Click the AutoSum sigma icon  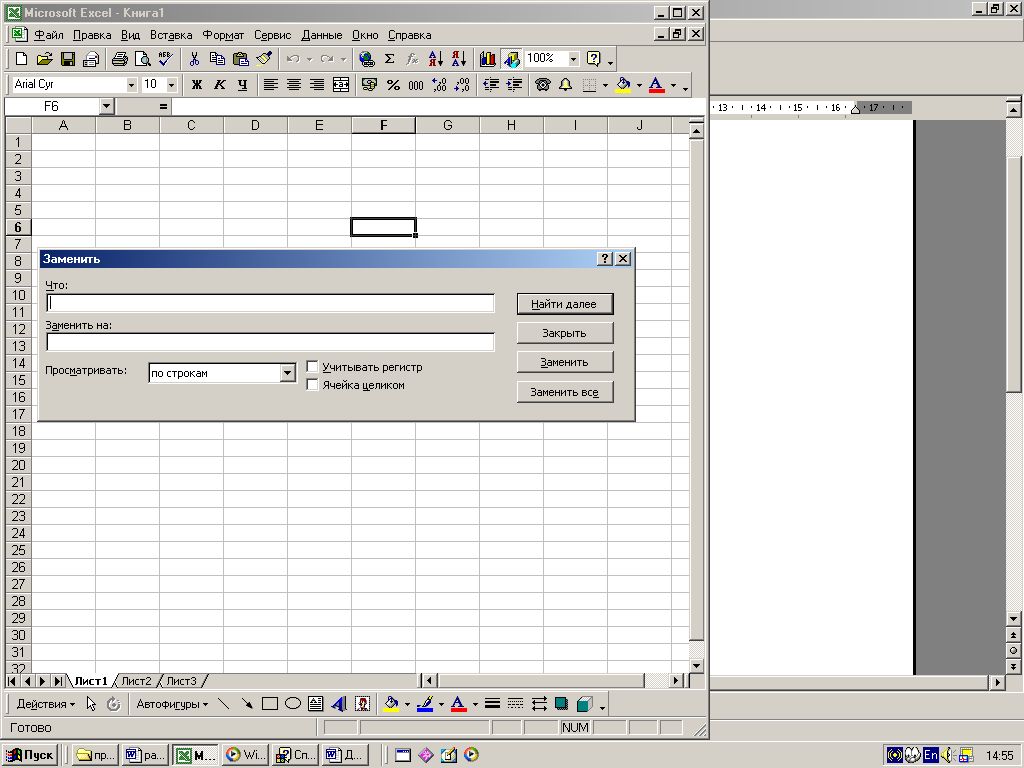coord(389,59)
